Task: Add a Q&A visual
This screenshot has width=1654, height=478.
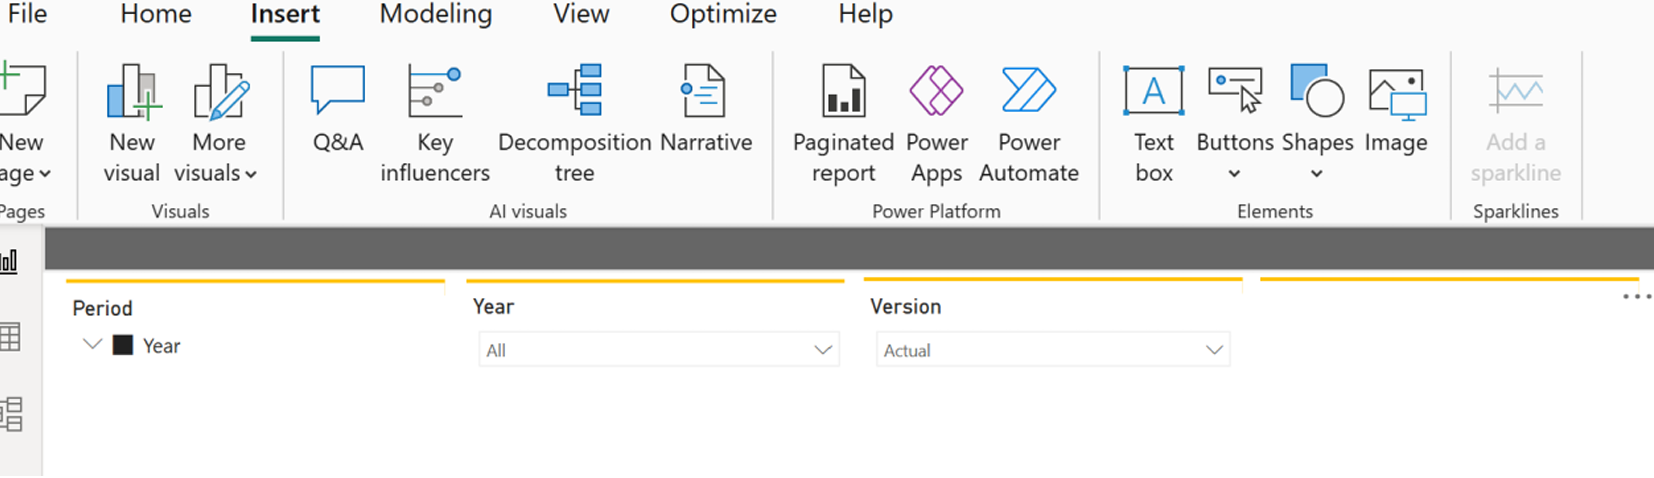Action: 338,110
